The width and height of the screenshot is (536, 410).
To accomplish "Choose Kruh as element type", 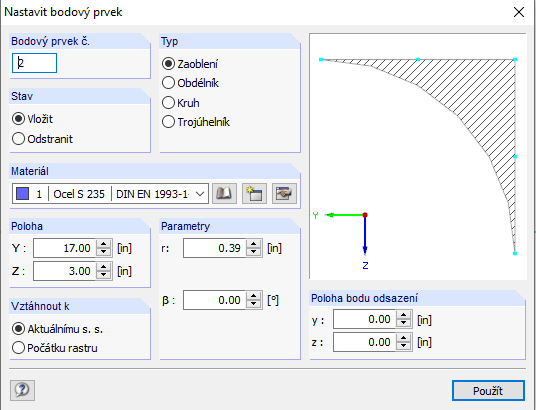I will pyautogui.click(x=181, y=103).
